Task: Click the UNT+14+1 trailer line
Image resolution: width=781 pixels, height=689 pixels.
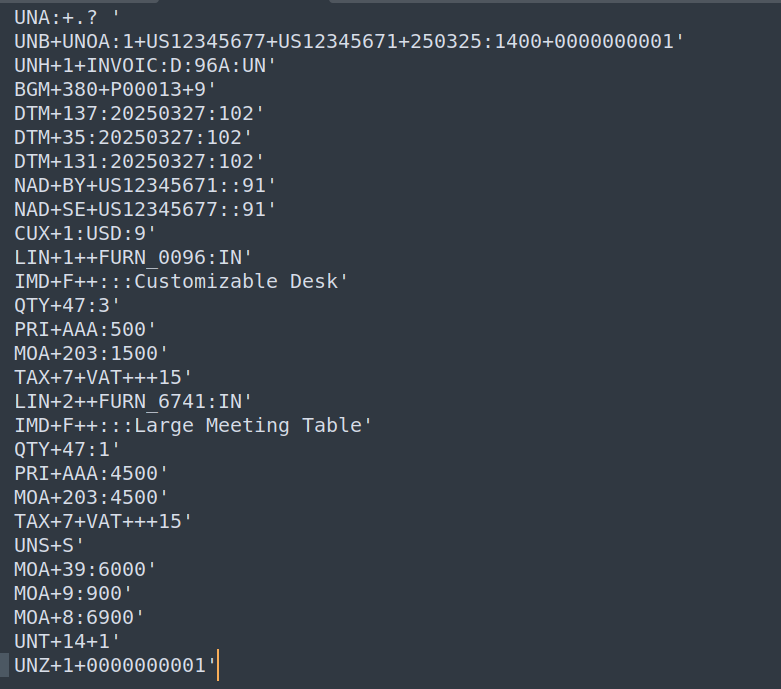Action: [x=67, y=642]
